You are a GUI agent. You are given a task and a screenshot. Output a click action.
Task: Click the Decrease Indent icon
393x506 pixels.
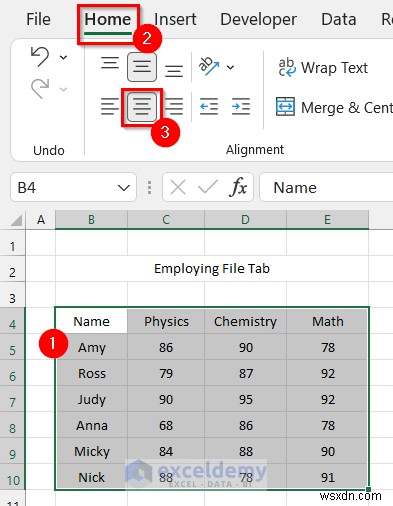click(209, 107)
